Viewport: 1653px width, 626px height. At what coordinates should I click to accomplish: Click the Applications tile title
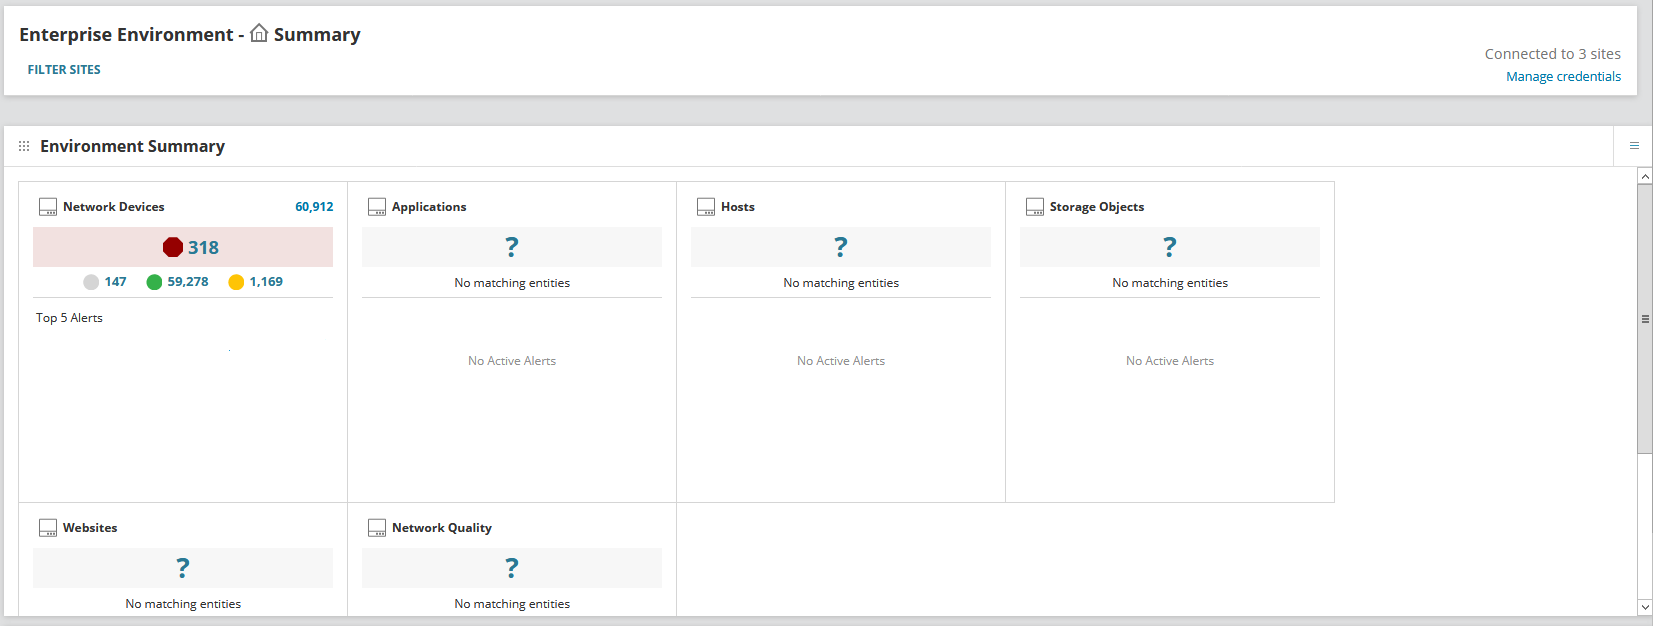(429, 207)
